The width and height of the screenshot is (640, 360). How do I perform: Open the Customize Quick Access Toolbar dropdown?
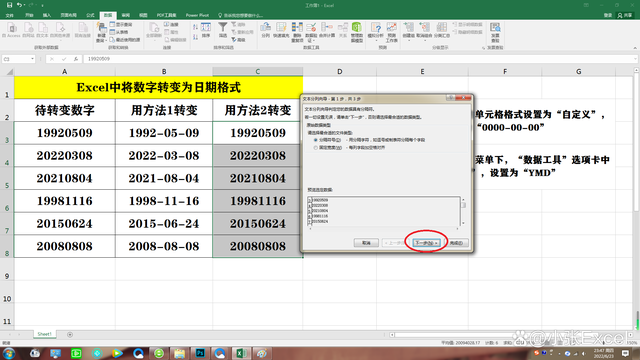pos(42,5)
